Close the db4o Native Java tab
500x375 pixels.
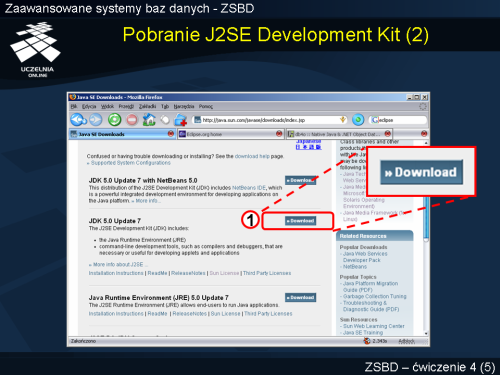tap(387, 134)
